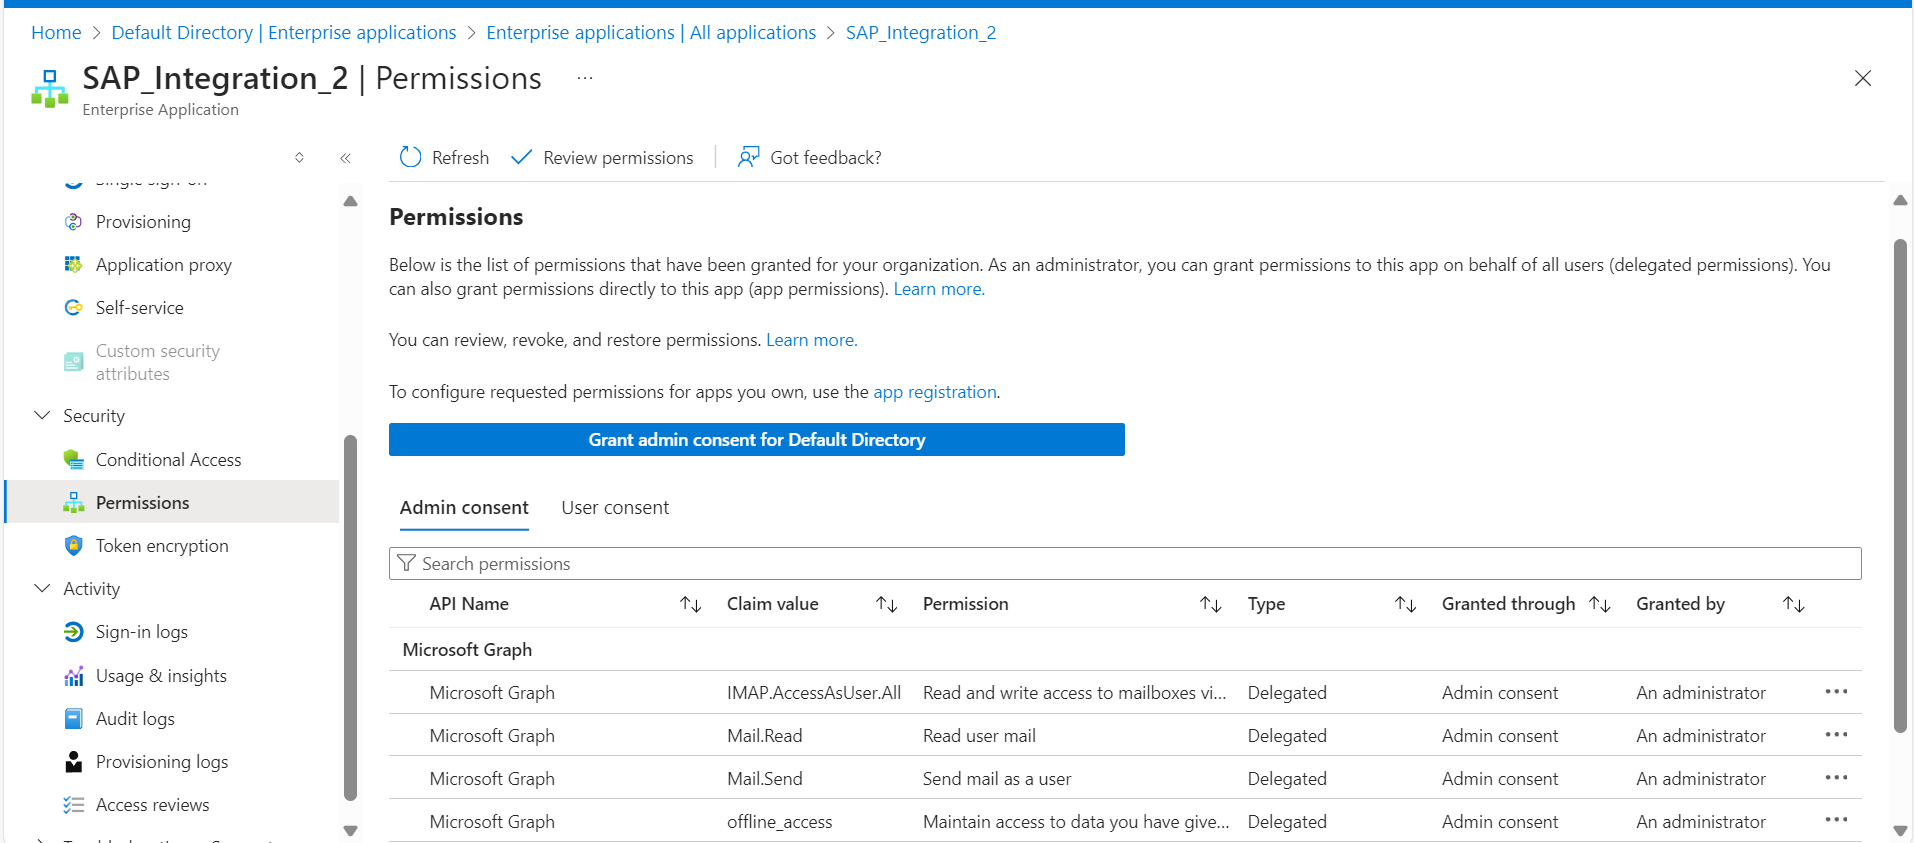Click the Provisioning icon in the sidebar
This screenshot has height=843, width=1914.
(x=73, y=222)
